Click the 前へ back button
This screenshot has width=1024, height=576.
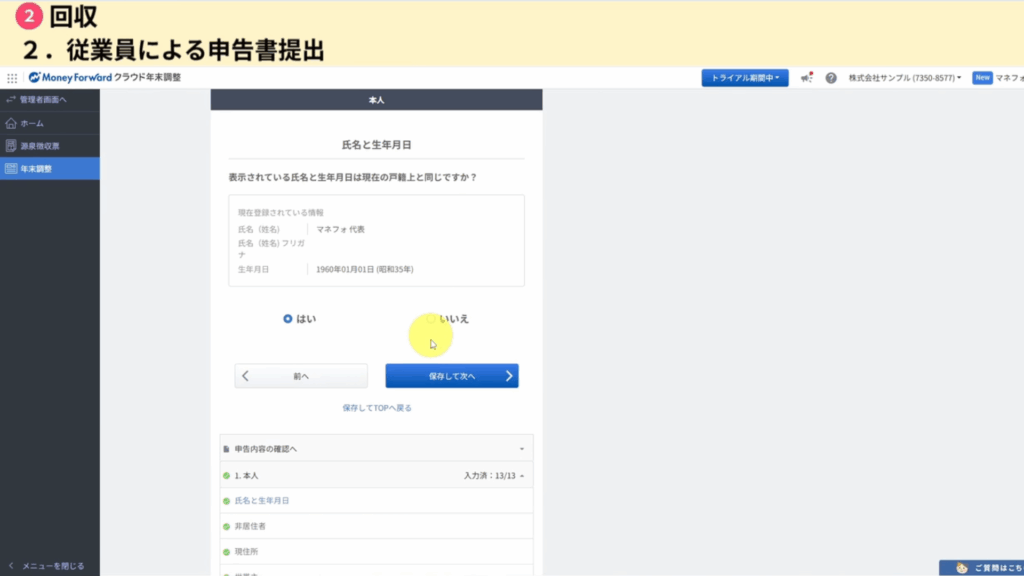[301, 376]
